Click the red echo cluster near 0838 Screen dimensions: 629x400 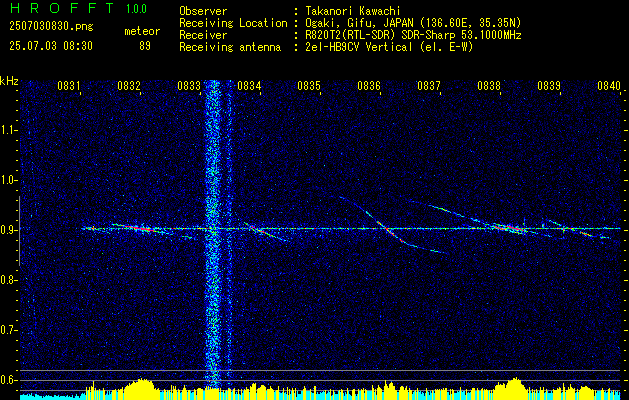pos(507,228)
